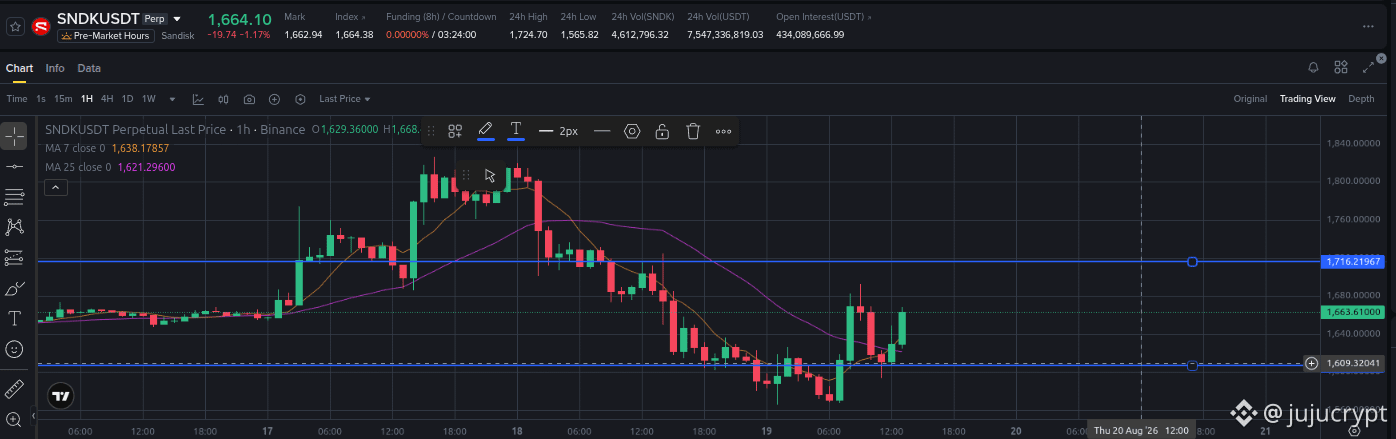Image resolution: width=1396 pixels, height=439 pixels.
Task: Click the plus button beside 1,609.32041 price
Action: click(1312, 363)
